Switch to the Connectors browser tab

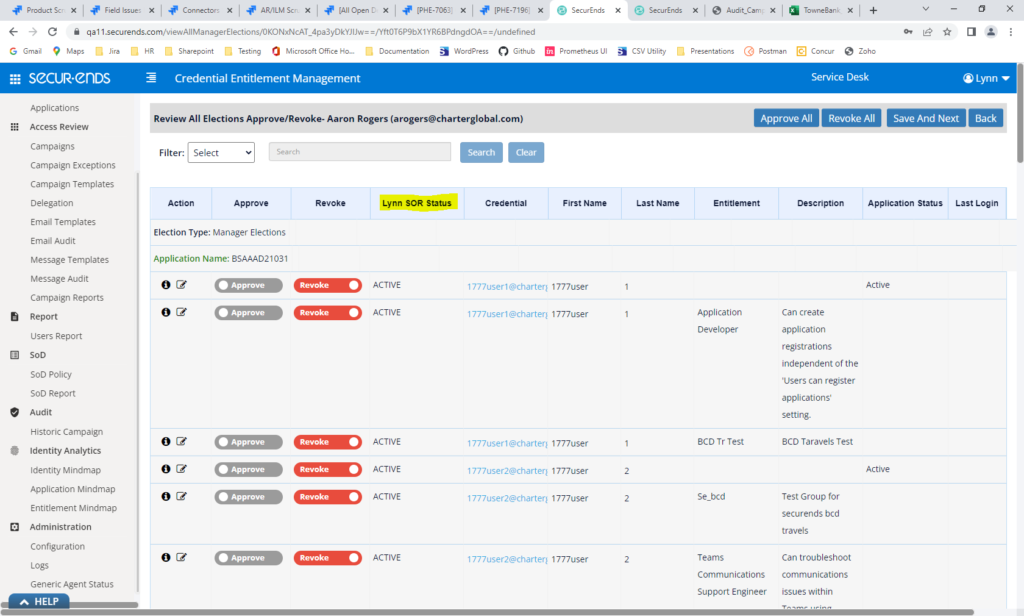[x=200, y=10]
